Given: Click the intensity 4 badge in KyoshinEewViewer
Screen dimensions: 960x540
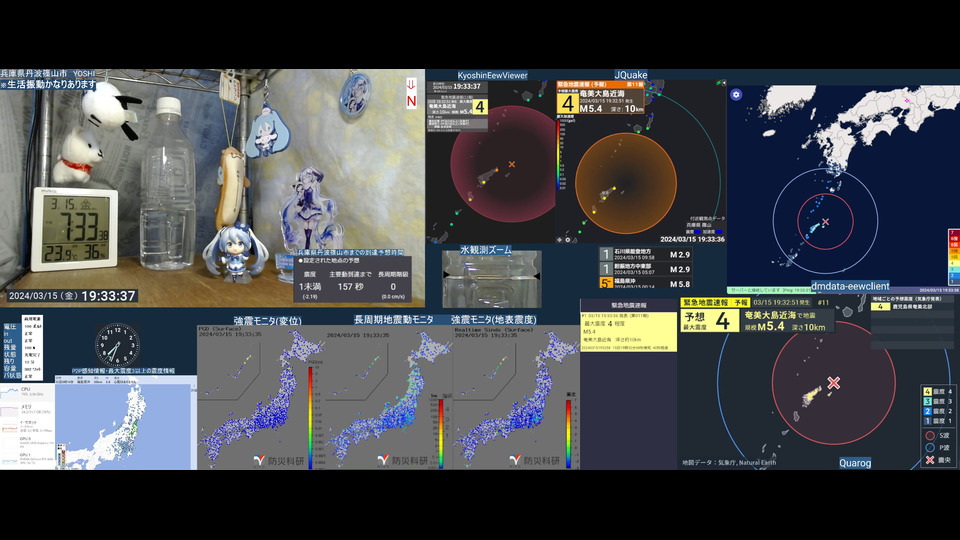Looking at the screenshot, I should click(x=480, y=107).
